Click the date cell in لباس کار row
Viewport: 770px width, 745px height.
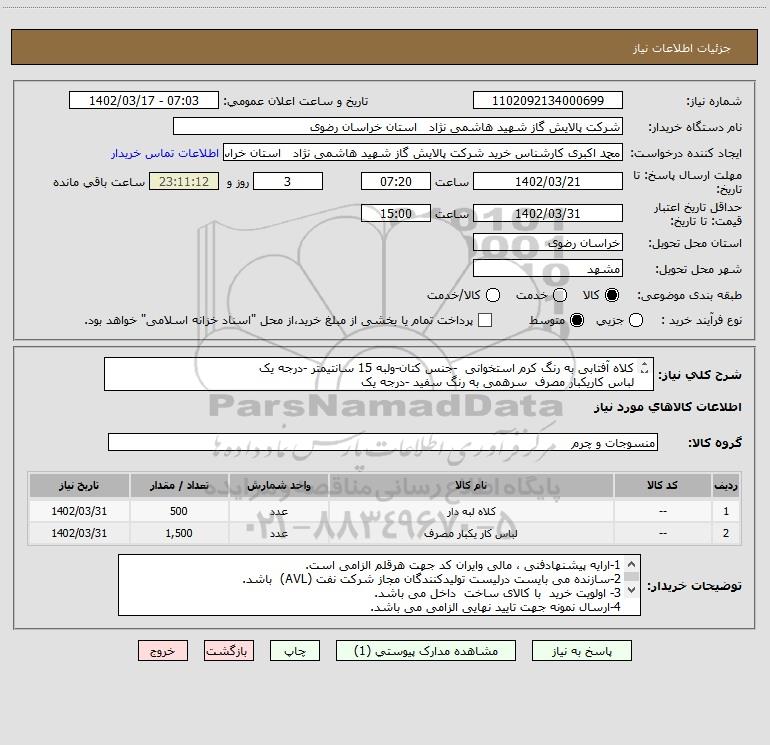point(79,533)
